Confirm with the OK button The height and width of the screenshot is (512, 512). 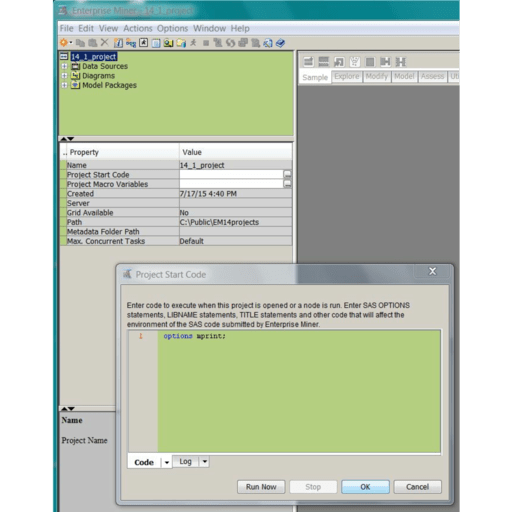click(365, 487)
